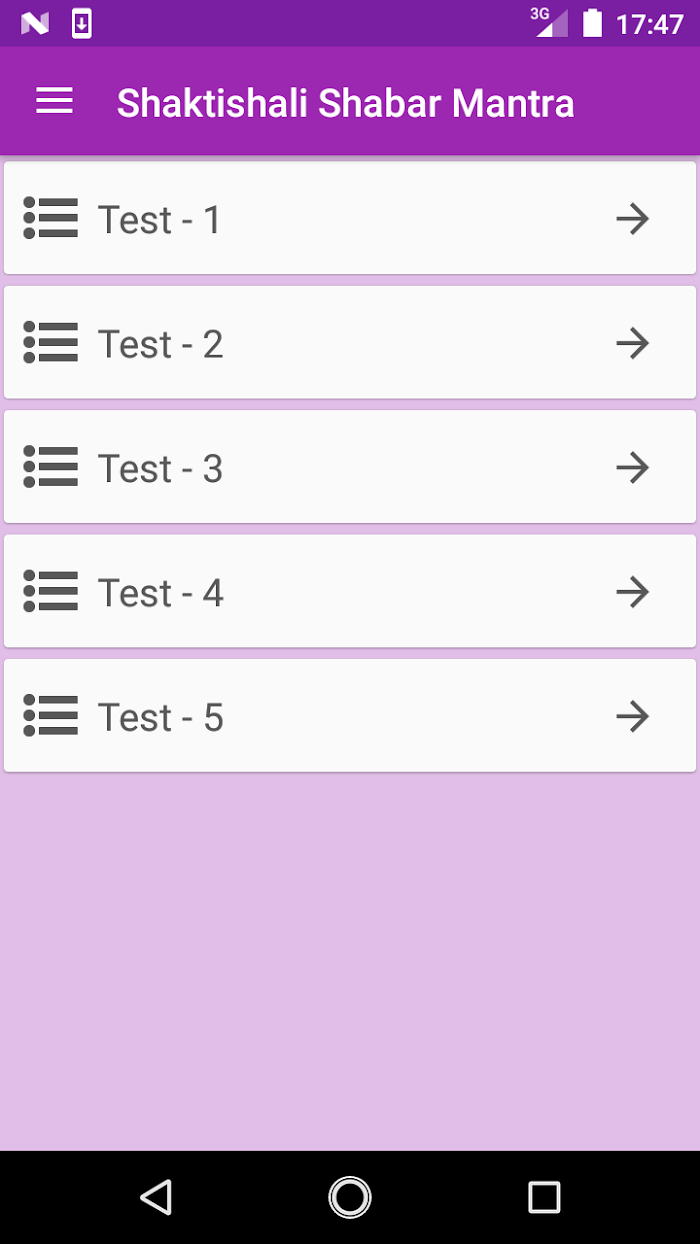Tap the recent apps square button
This screenshot has height=1244, width=700.
pyautogui.click(x=544, y=1197)
